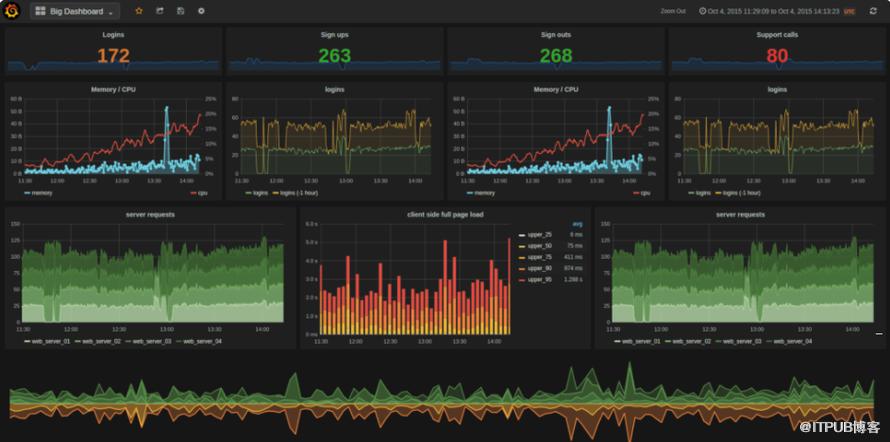The width and height of the screenshot is (890, 442).
Task: Toggle the memory series in first Memory / CPU legend
Action: 42,192
